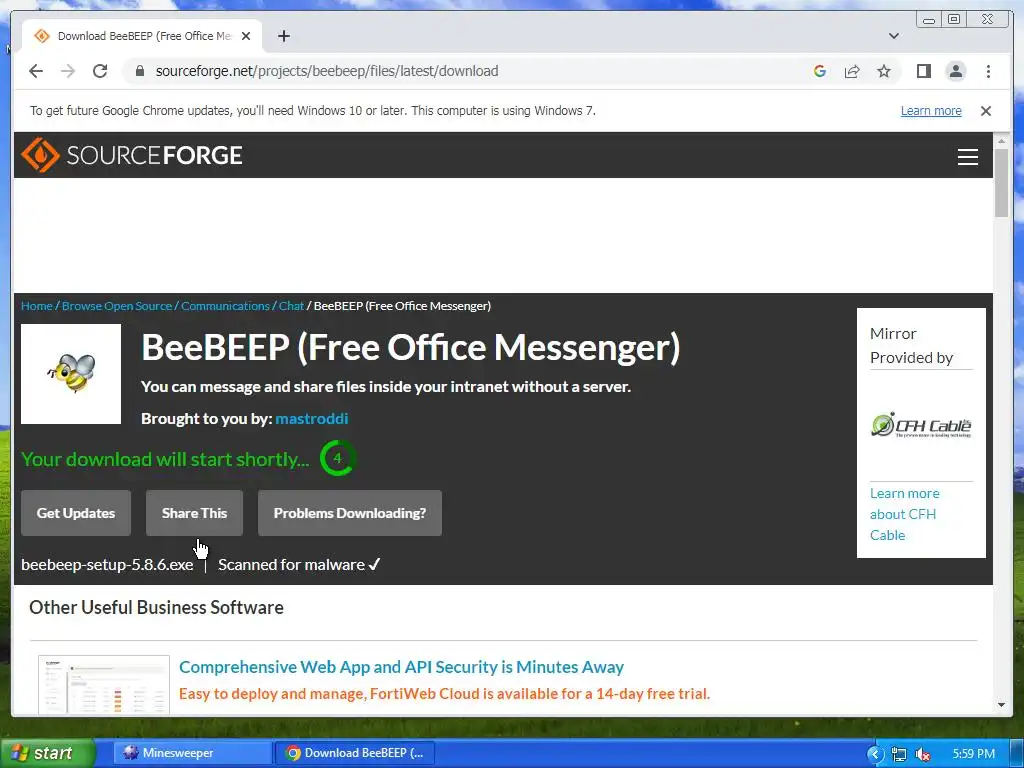The height and width of the screenshot is (768, 1024).
Task: Click the muted volume tray icon
Action: tap(923, 754)
